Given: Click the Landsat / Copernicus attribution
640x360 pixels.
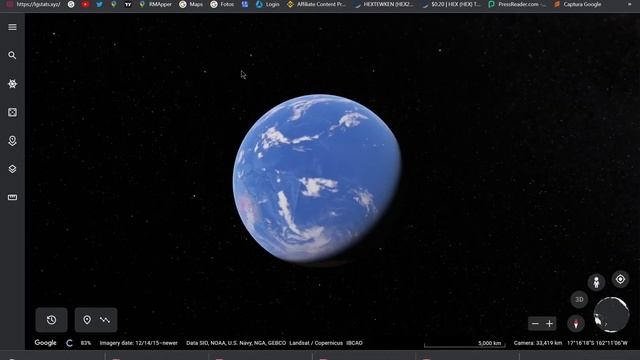Looking at the screenshot, I should coord(316,343).
